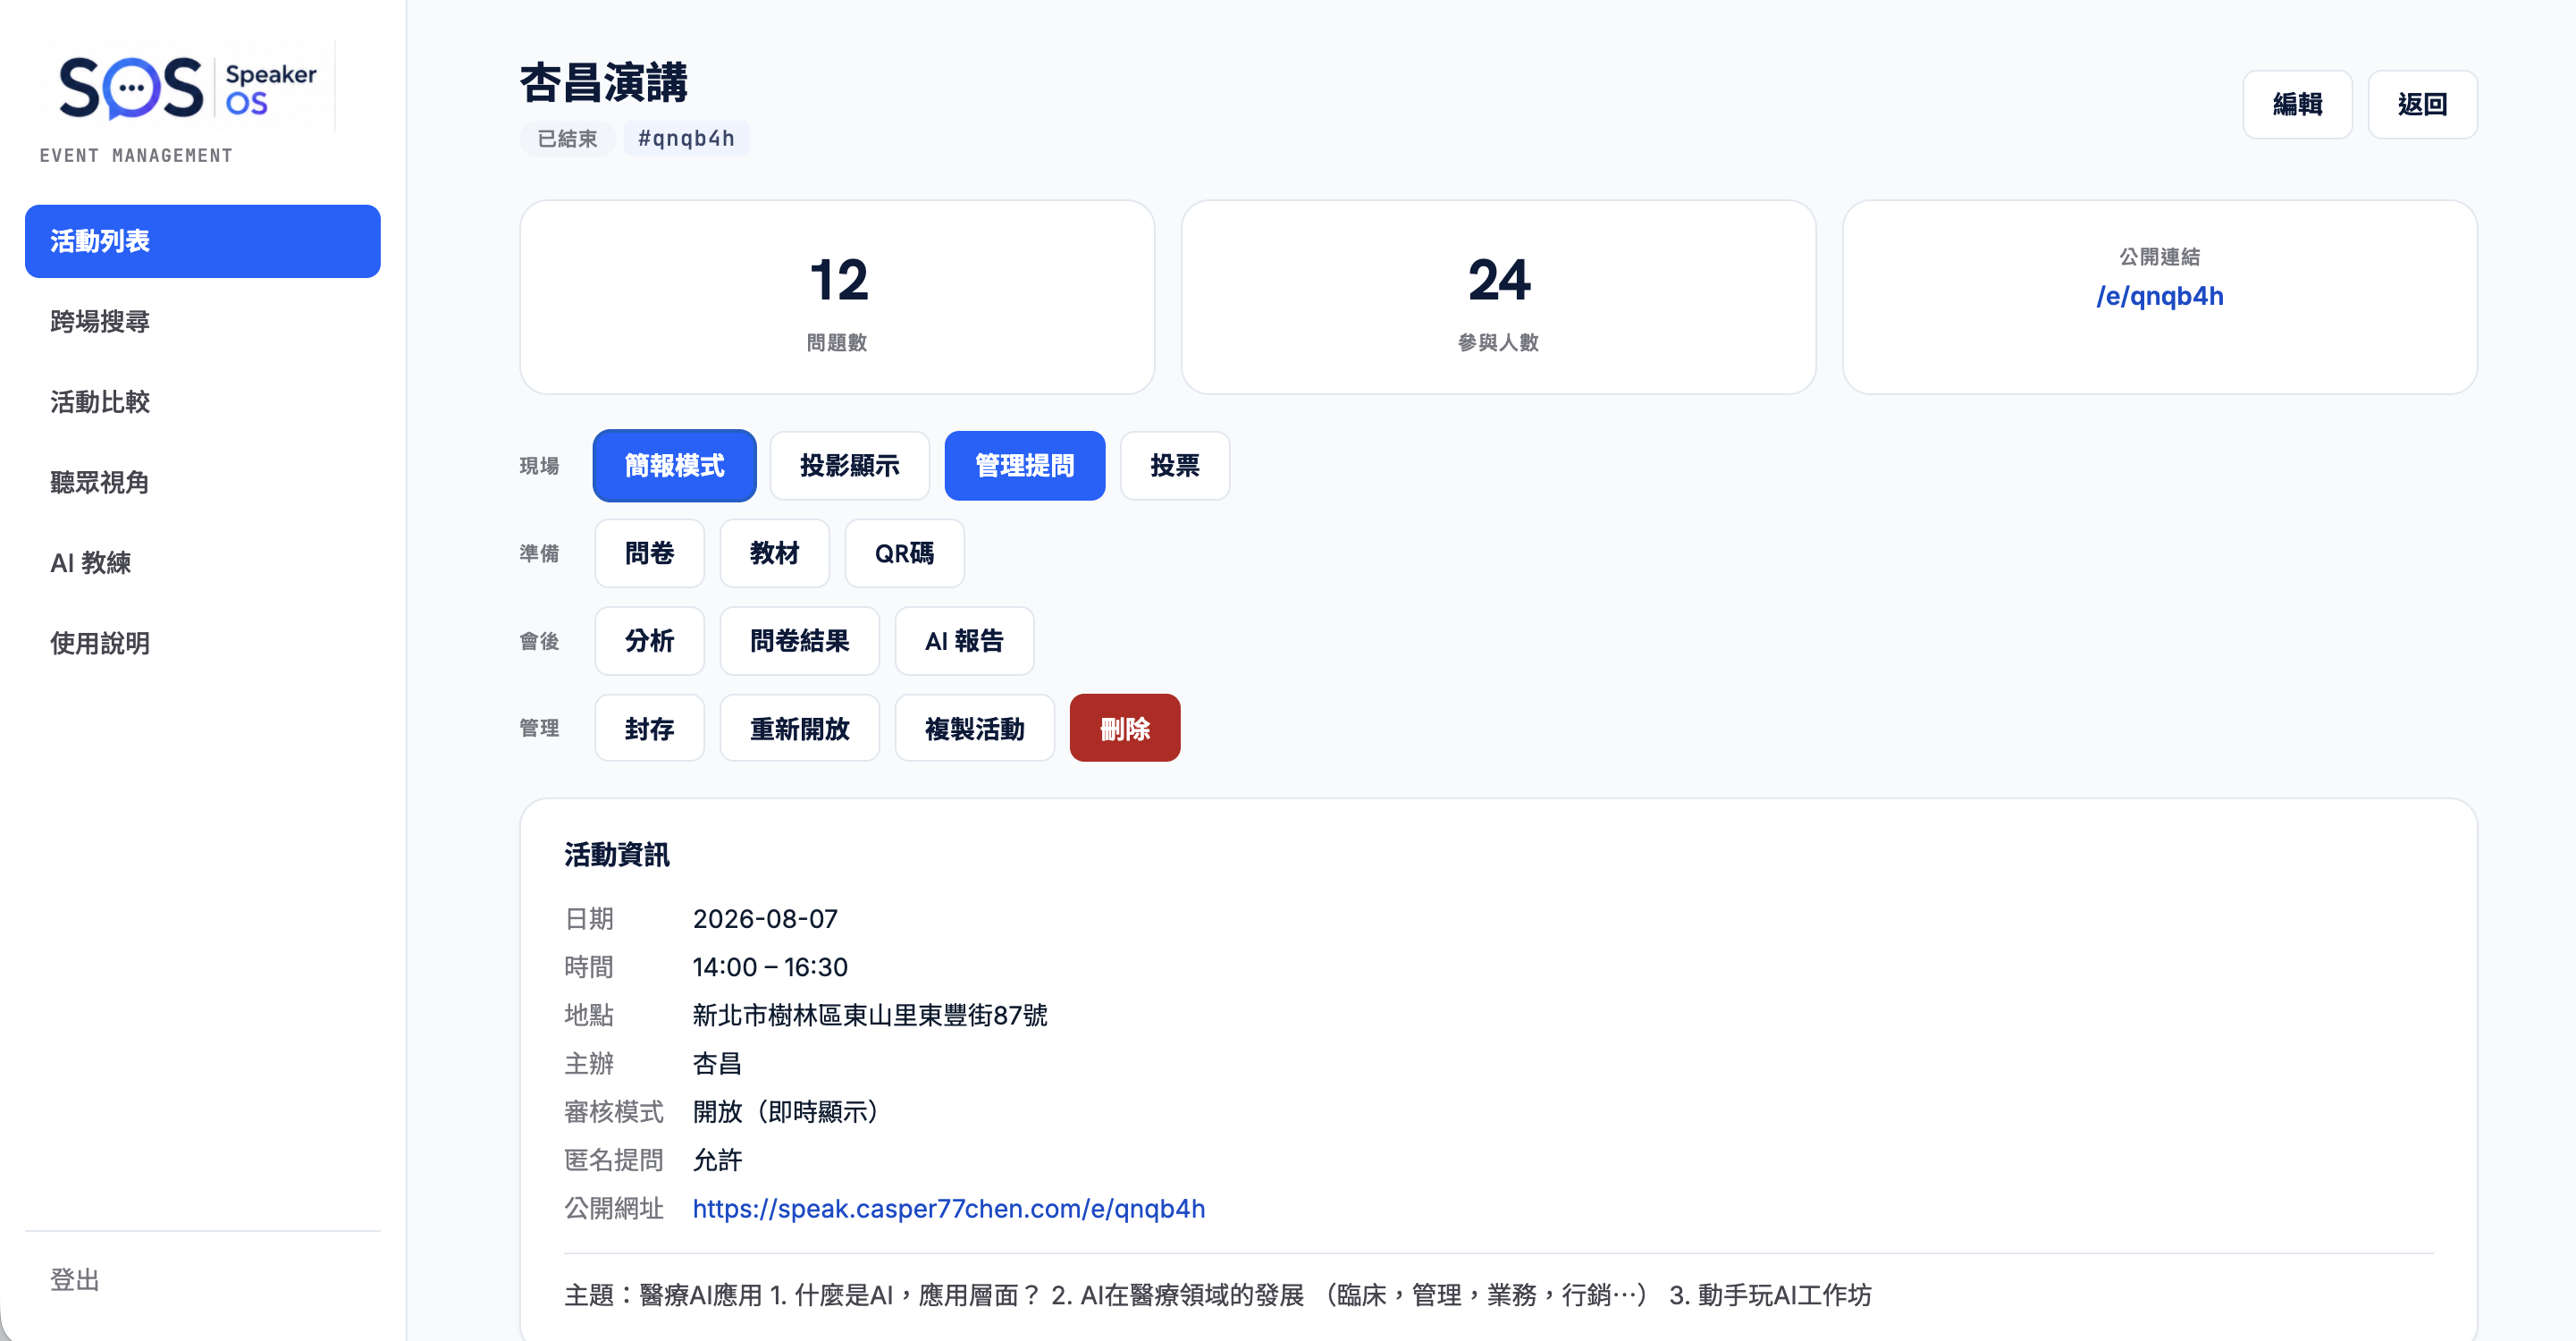Click the 活動資訊 section heading
Image resolution: width=2576 pixels, height=1341 pixels.
[x=616, y=855]
